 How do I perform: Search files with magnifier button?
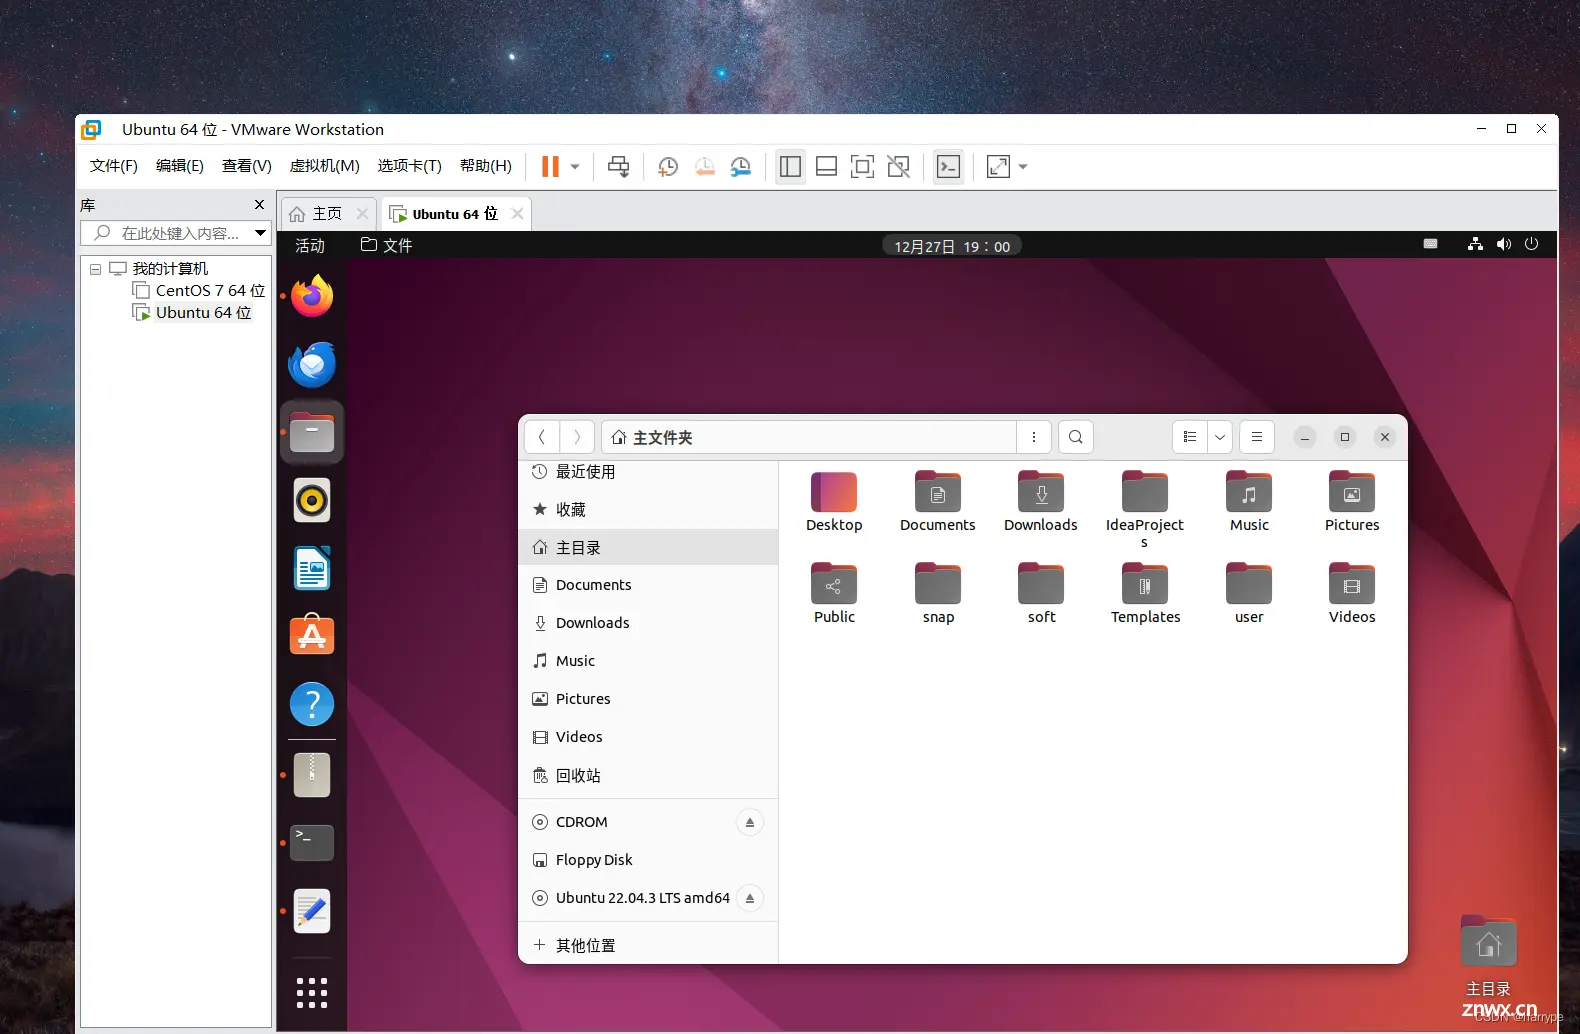tap(1076, 437)
